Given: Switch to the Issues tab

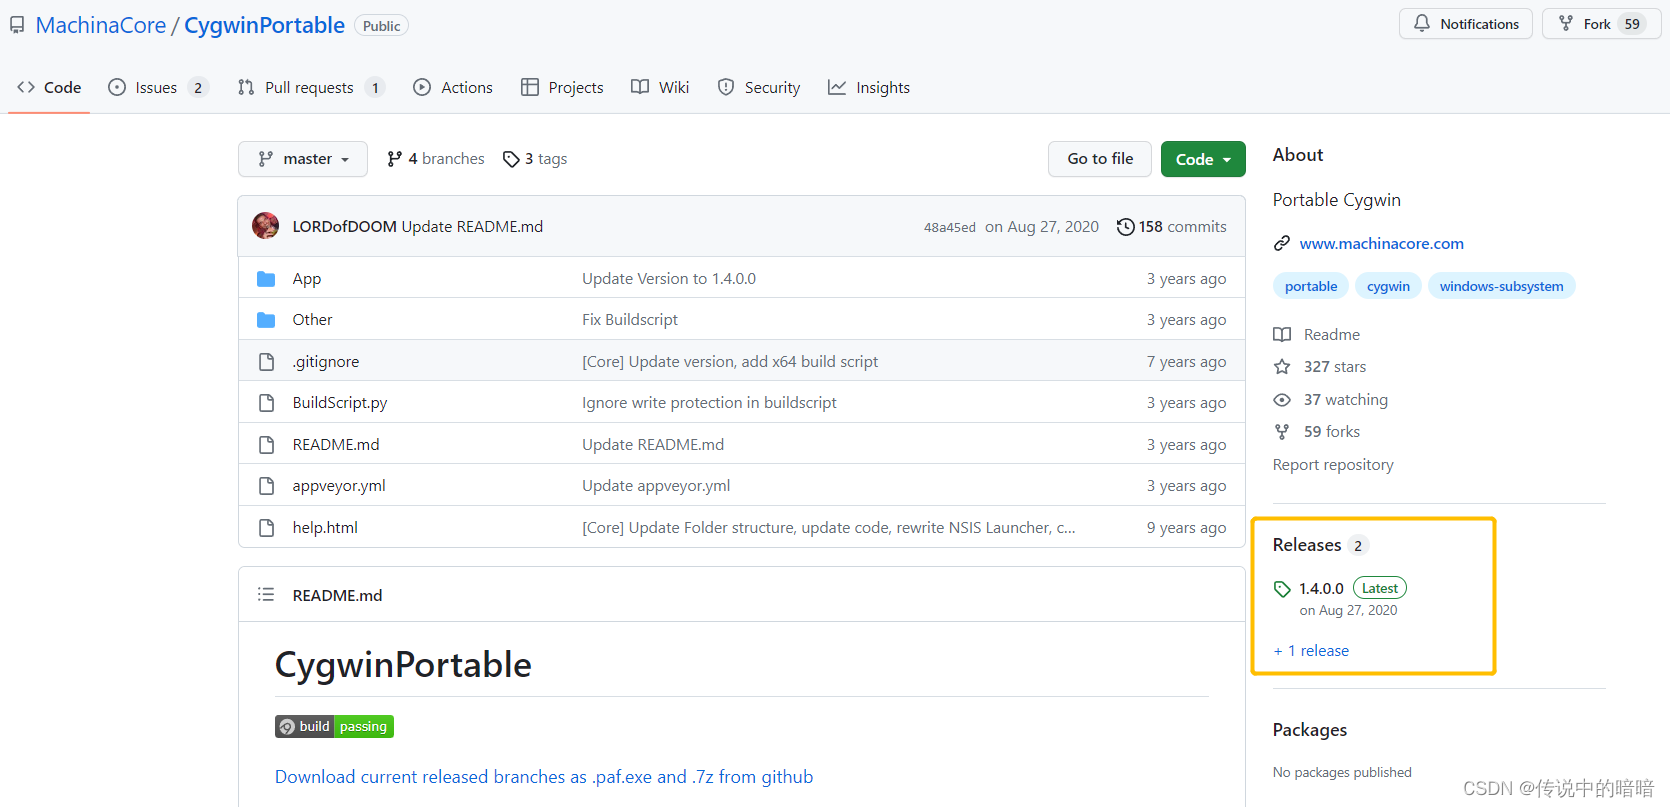Looking at the screenshot, I should pos(158,88).
